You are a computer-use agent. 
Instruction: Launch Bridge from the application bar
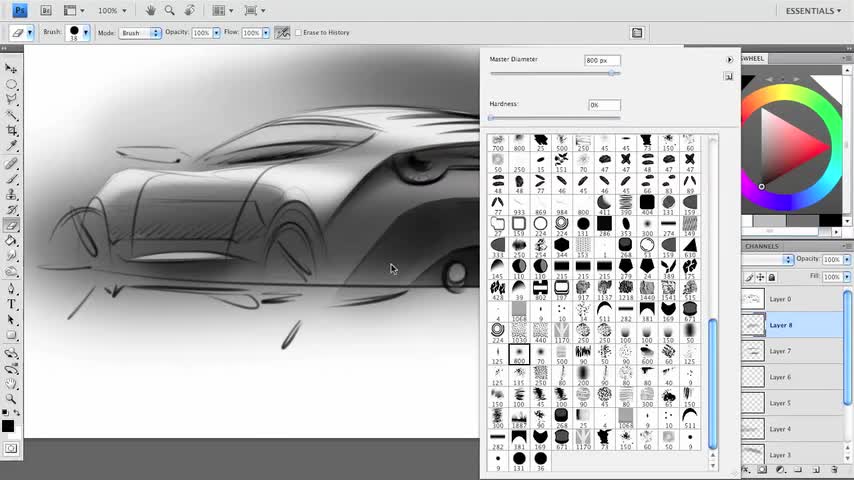(46, 10)
